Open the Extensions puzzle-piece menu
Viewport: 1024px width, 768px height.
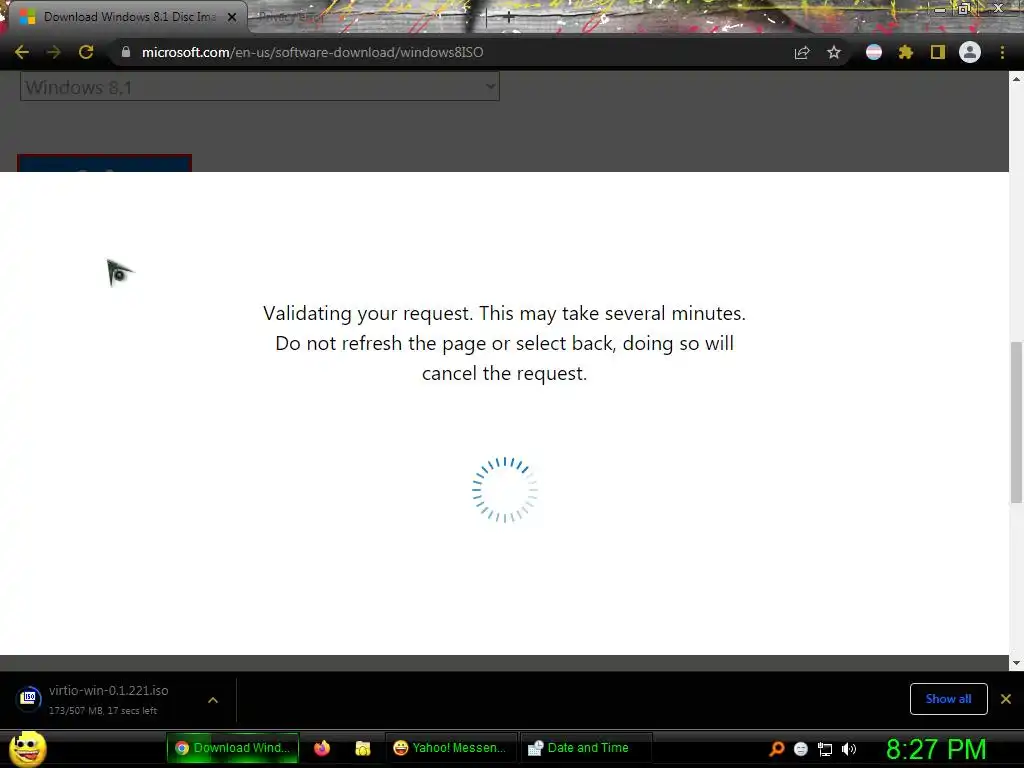tap(906, 52)
